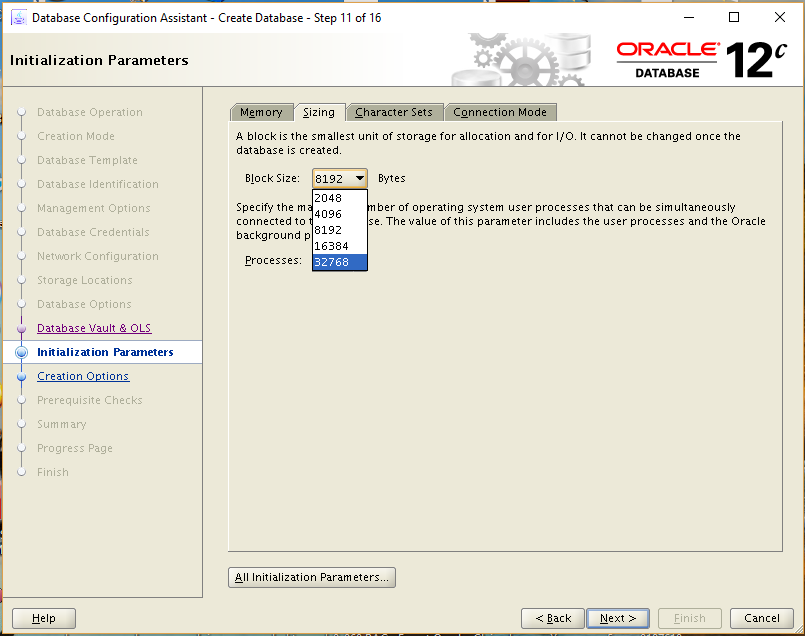Cancel the database creation wizard
Viewport: 805px width, 636px height.
pos(761,618)
